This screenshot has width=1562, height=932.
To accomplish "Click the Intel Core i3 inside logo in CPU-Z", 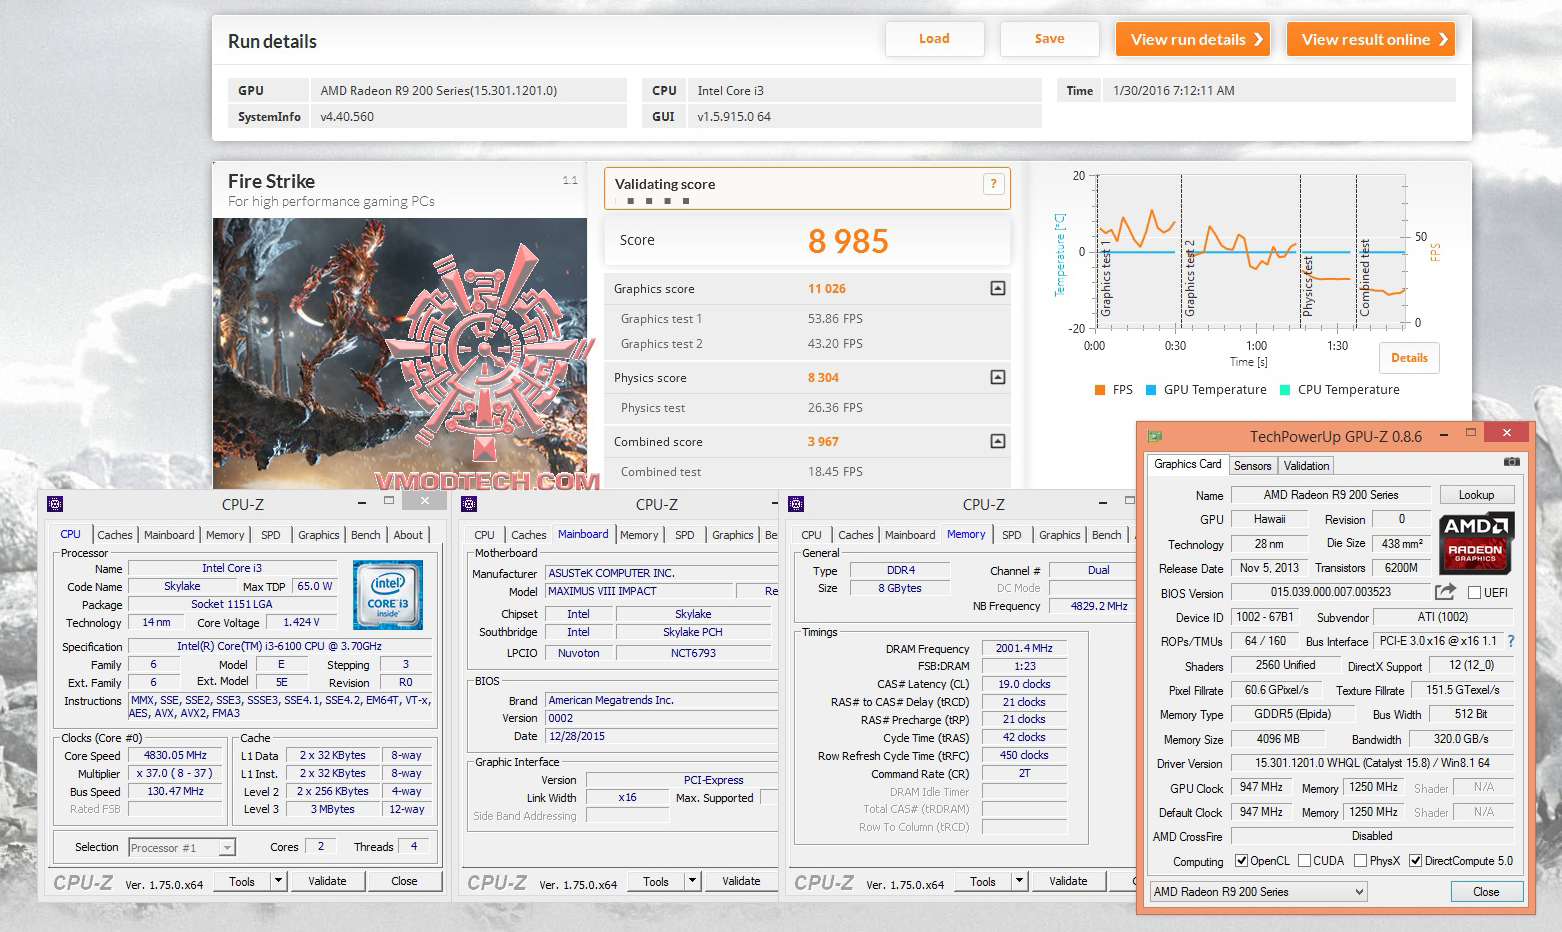I will pyautogui.click(x=388, y=595).
